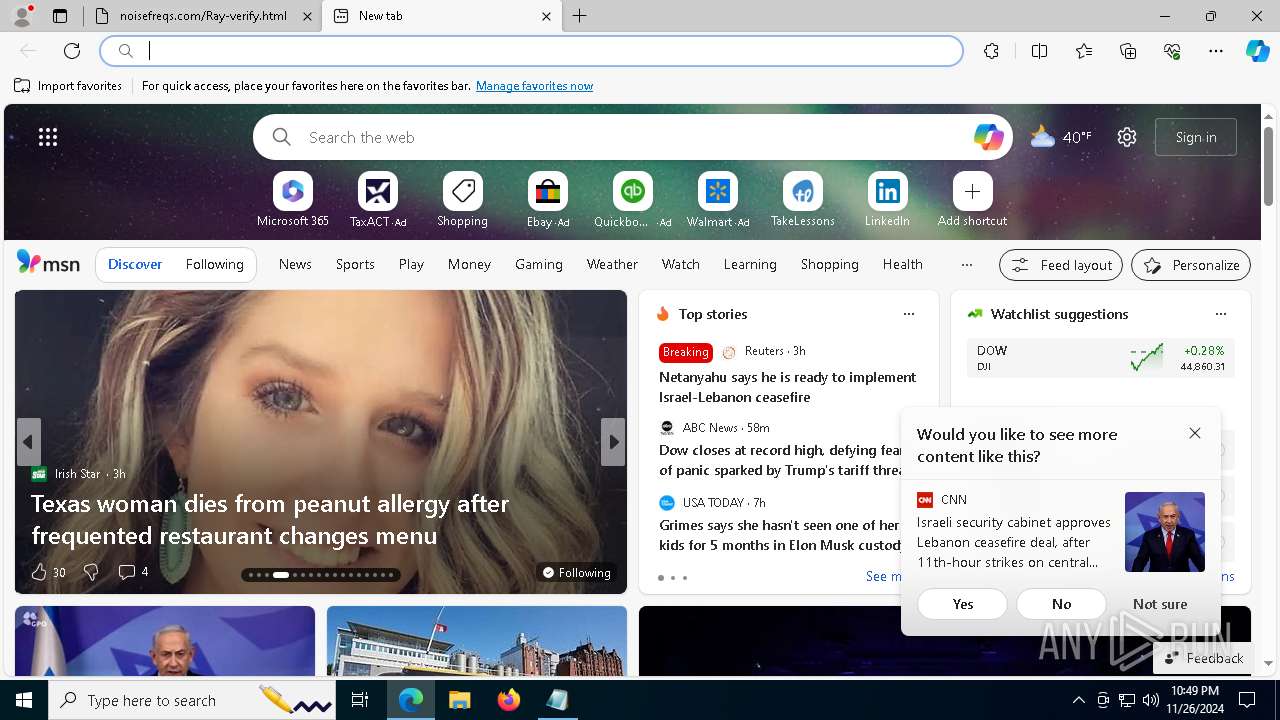Image resolution: width=1280 pixels, height=720 pixels.
Task: Switch to the Following tab
Action: [x=214, y=264]
